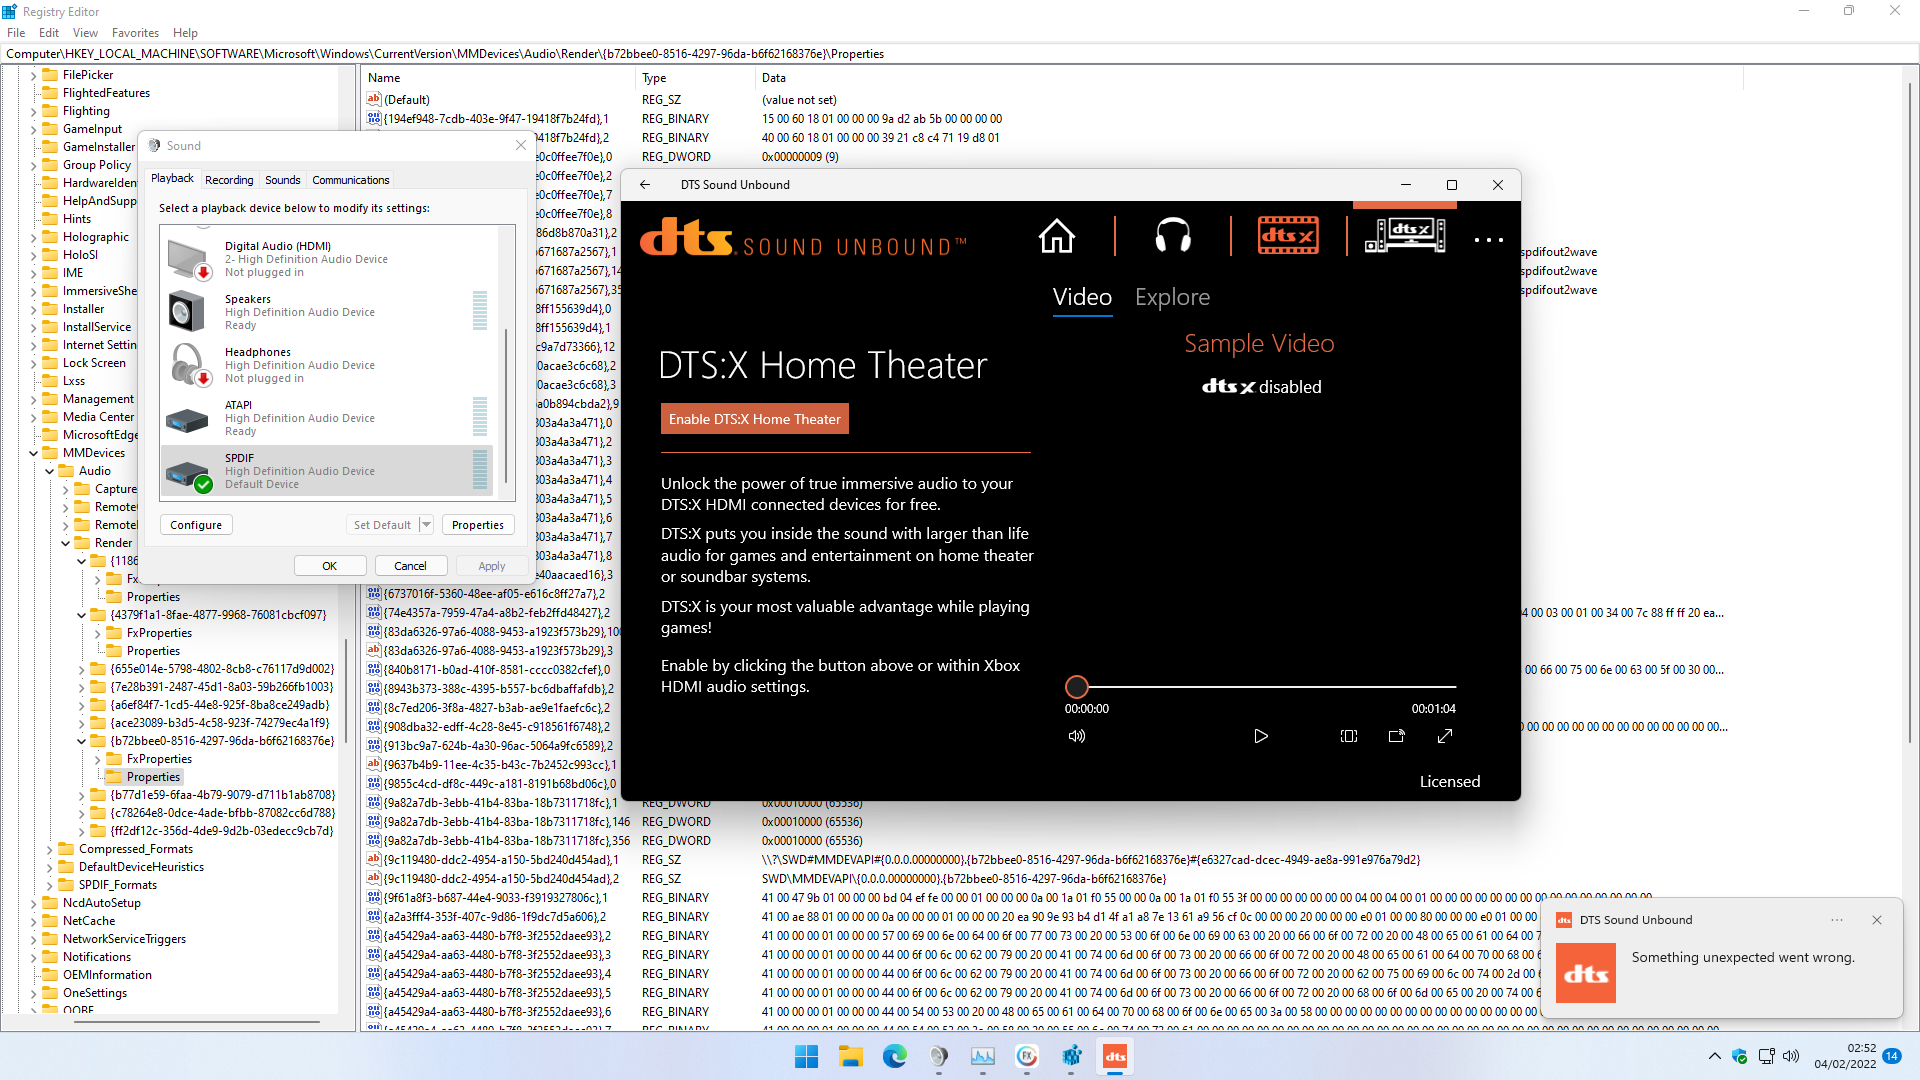Viewport: 1920px width, 1080px height.
Task: Click Cancel in the Sound dialog
Action: (410, 566)
